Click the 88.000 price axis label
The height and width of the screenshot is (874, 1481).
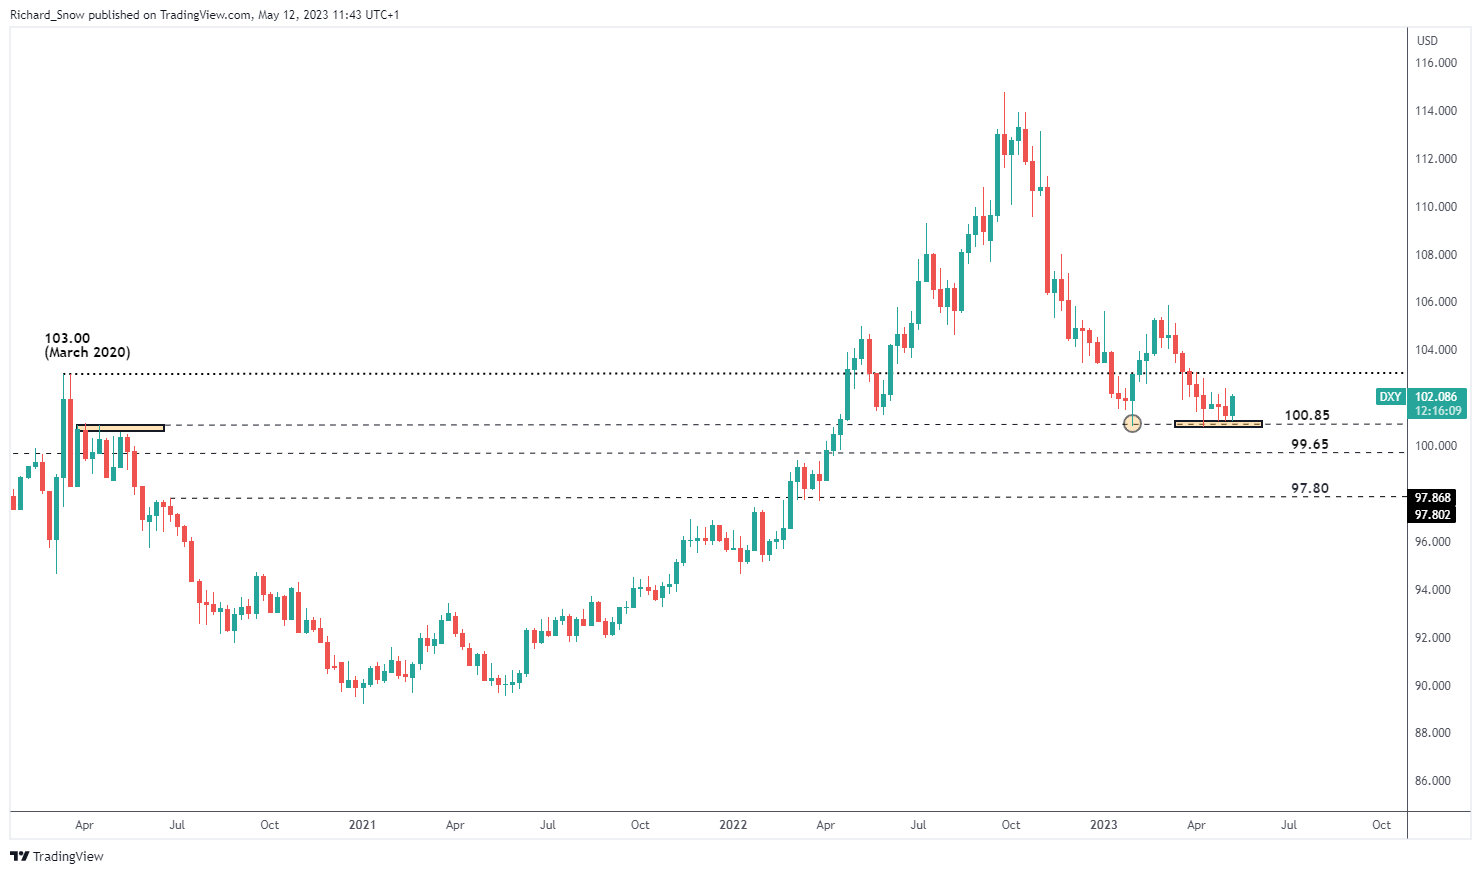1435,733
